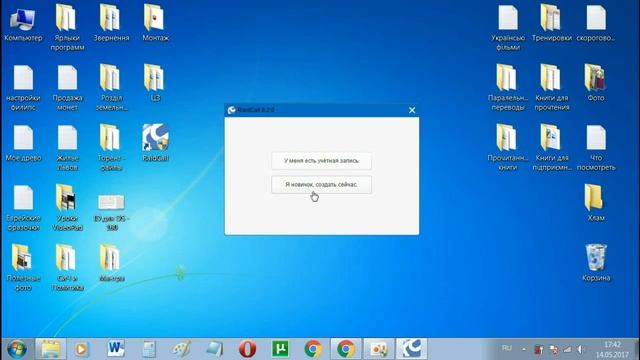Select the Корзина recycle bin
Screen dimensions: 640x360
tap(596, 263)
